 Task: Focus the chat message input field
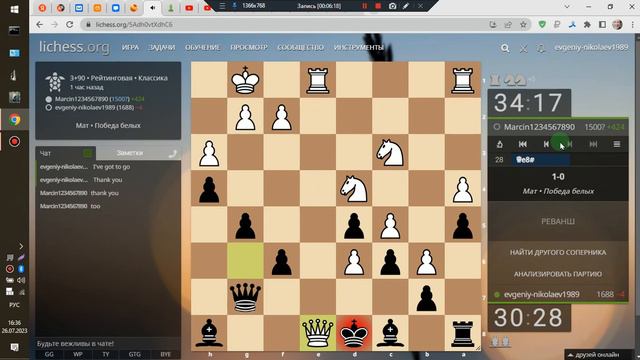pyautogui.click(x=108, y=344)
